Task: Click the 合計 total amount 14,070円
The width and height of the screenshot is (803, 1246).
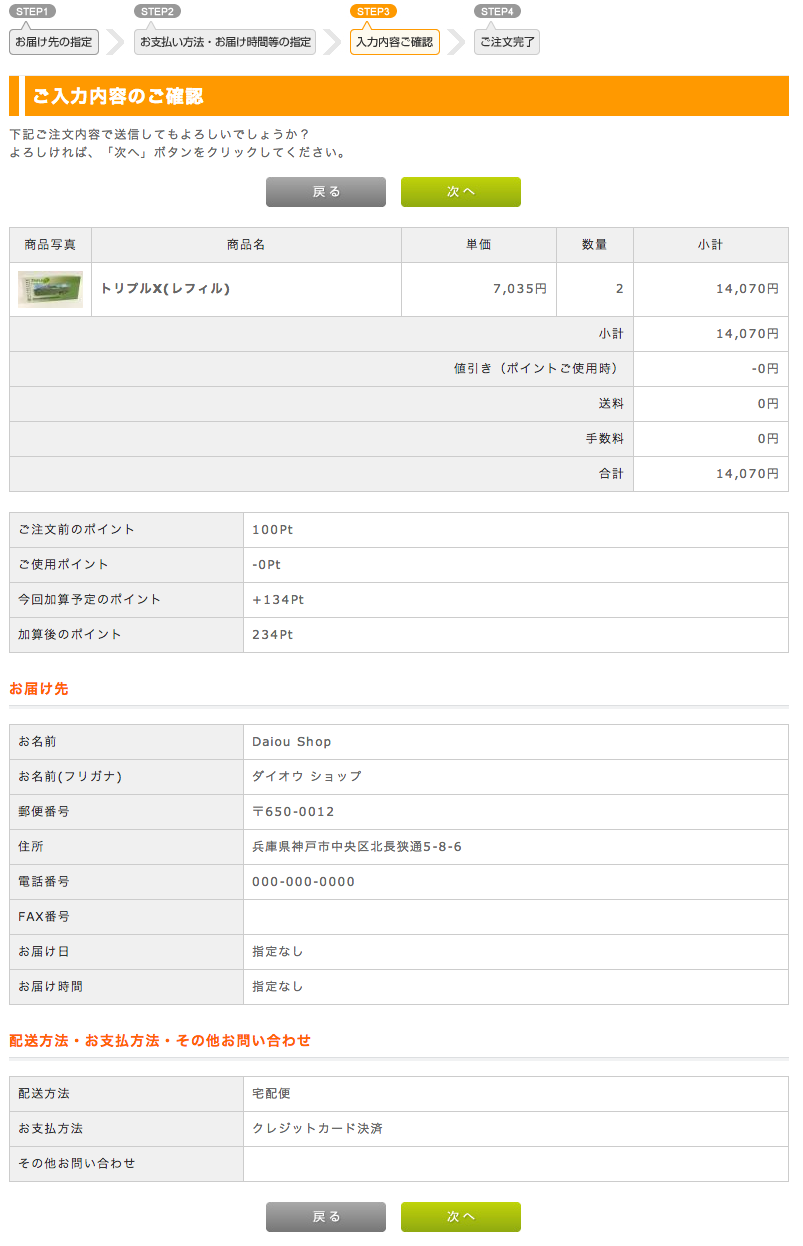Action: point(747,474)
